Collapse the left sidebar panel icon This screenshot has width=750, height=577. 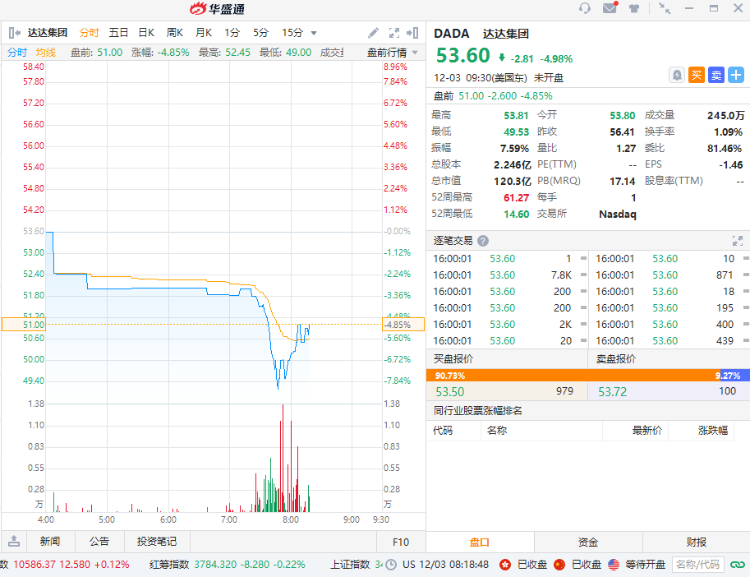(x=14, y=33)
